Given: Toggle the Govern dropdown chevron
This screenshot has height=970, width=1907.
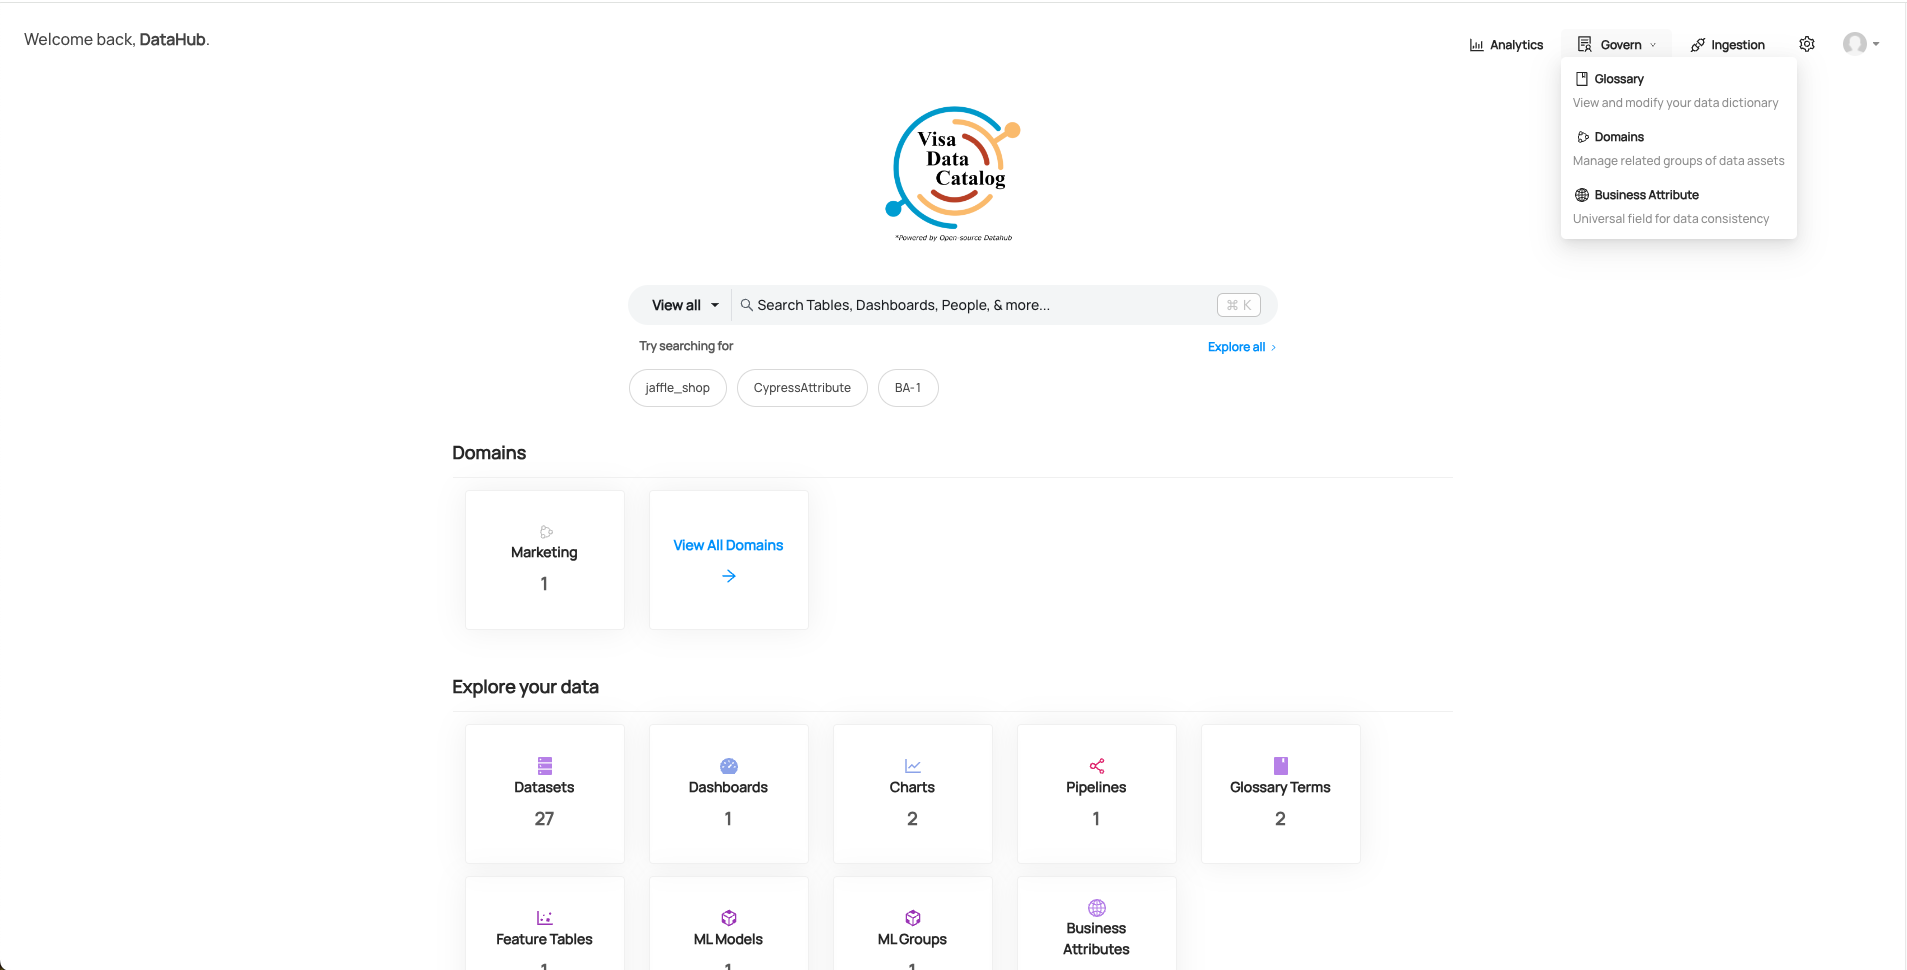Looking at the screenshot, I should click(1653, 45).
